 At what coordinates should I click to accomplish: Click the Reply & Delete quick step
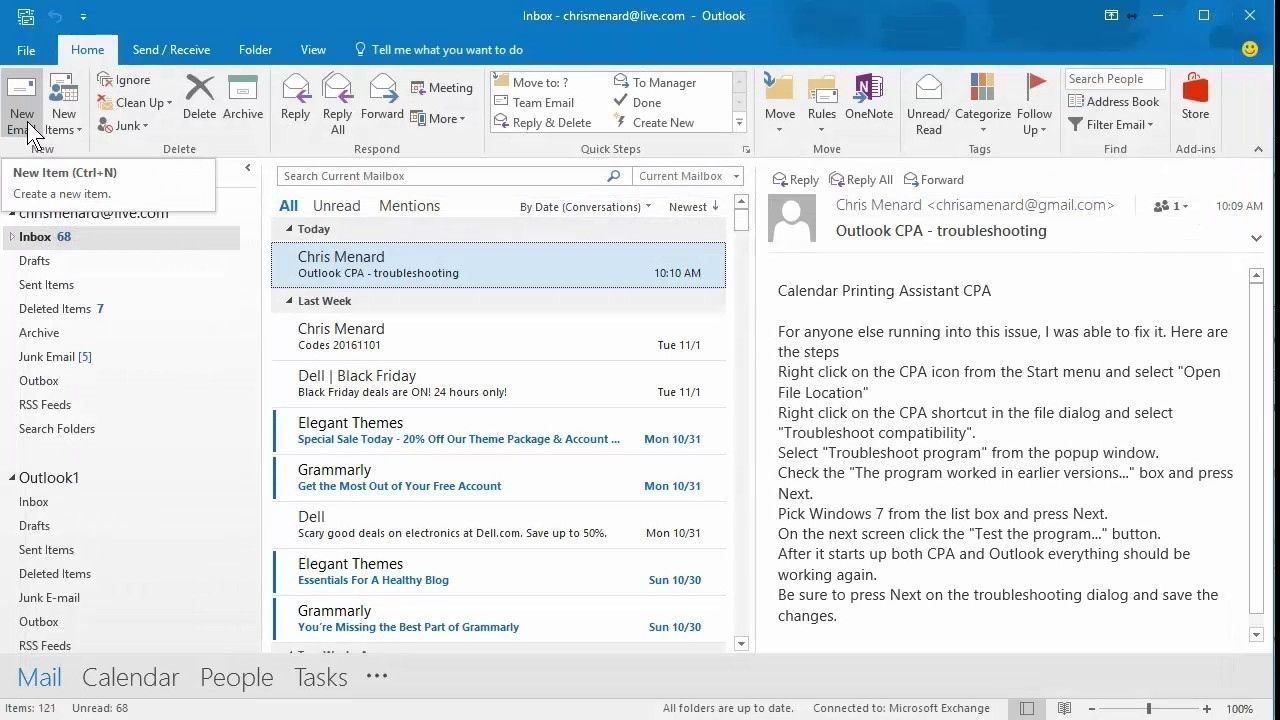542,123
